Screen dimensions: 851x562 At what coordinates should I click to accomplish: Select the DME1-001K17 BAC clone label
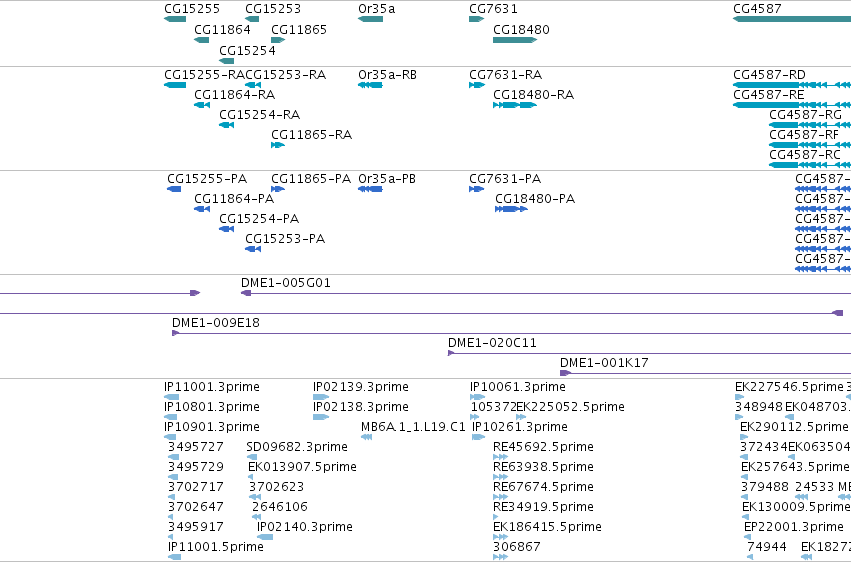[x=604, y=362]
